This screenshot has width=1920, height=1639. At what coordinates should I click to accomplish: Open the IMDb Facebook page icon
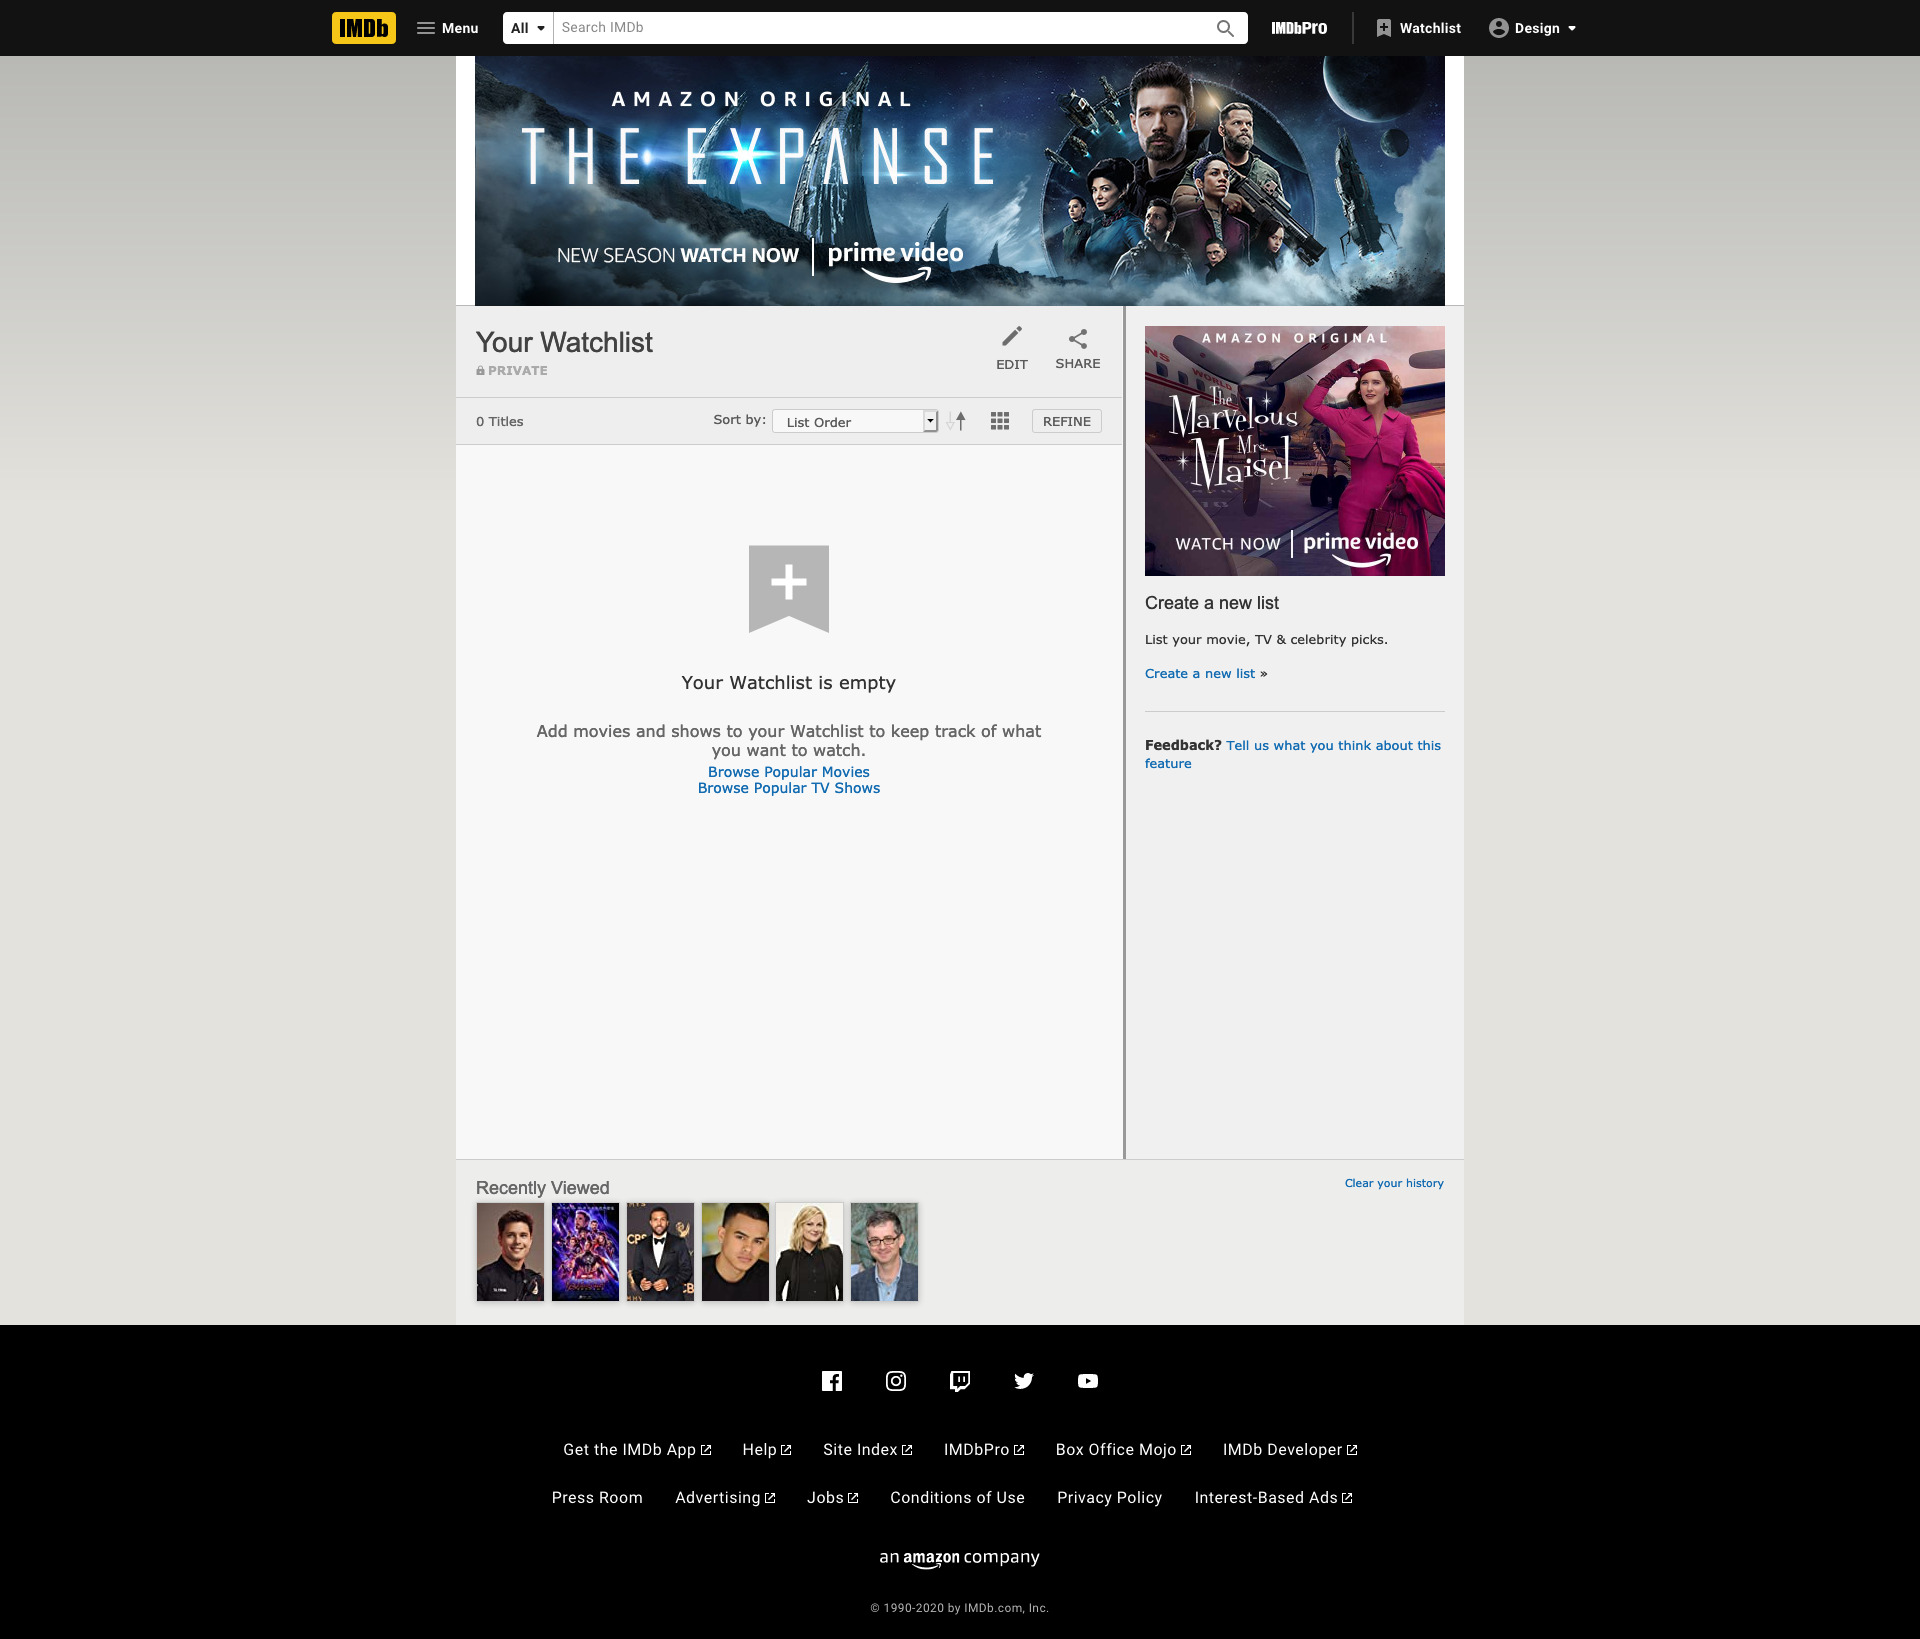pyautogui.click(x=832, y=1381)
